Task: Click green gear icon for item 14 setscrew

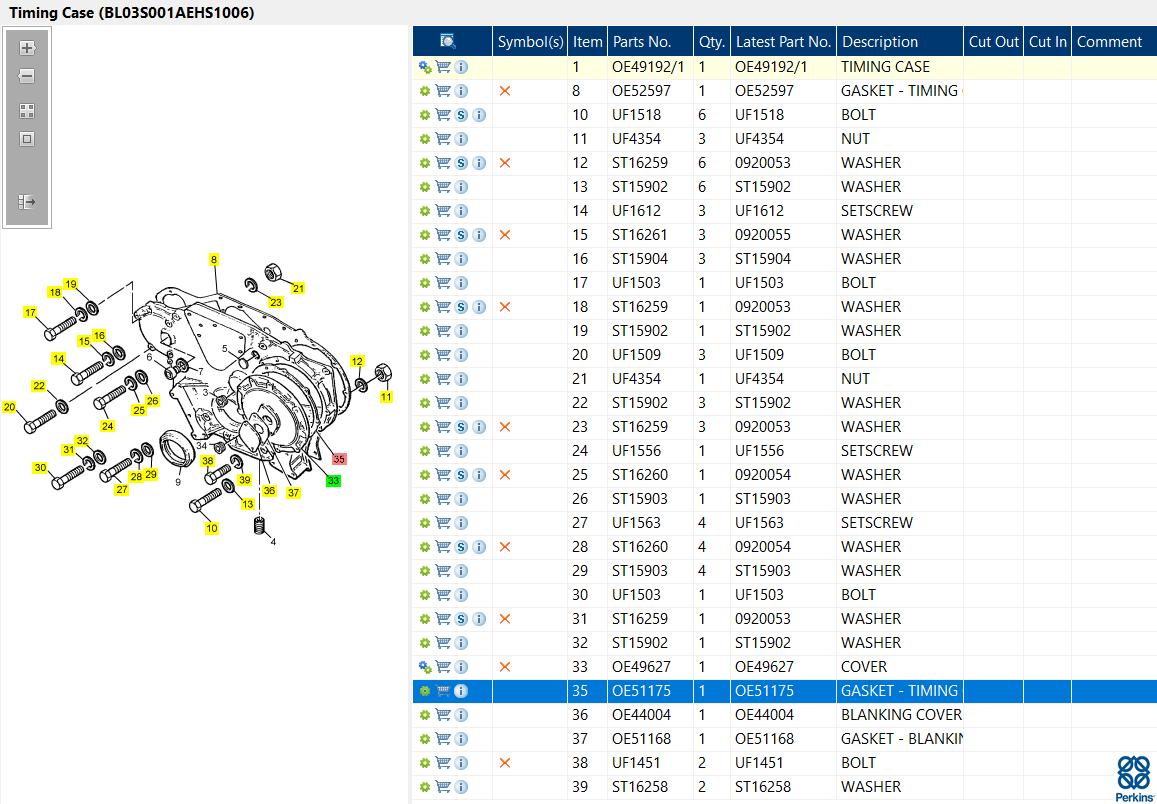Action: 425,211
